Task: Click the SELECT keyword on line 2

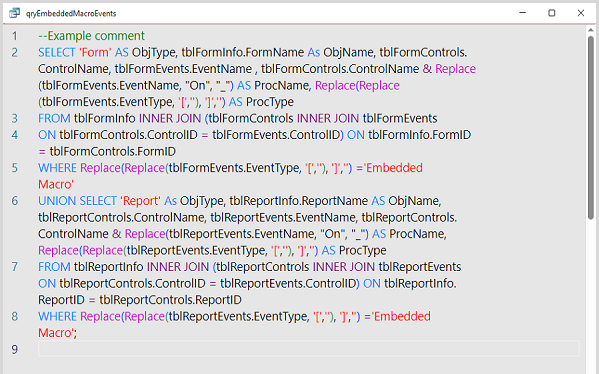Action: coord(57,52)
